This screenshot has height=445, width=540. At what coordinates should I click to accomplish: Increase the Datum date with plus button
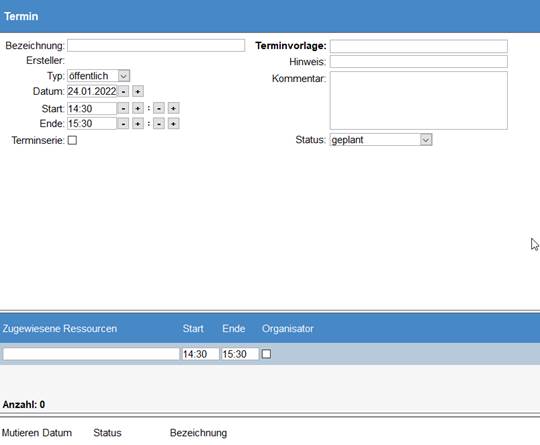point(138,92)
